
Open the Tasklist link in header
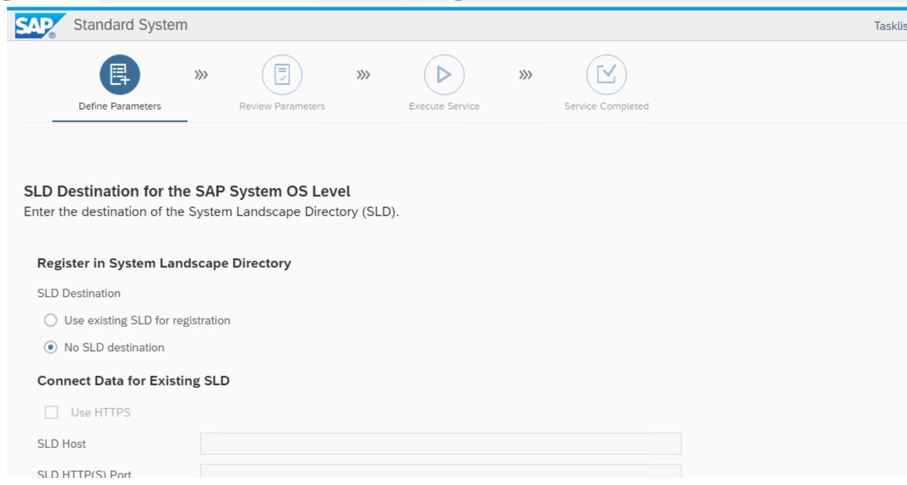coord(890,26)
